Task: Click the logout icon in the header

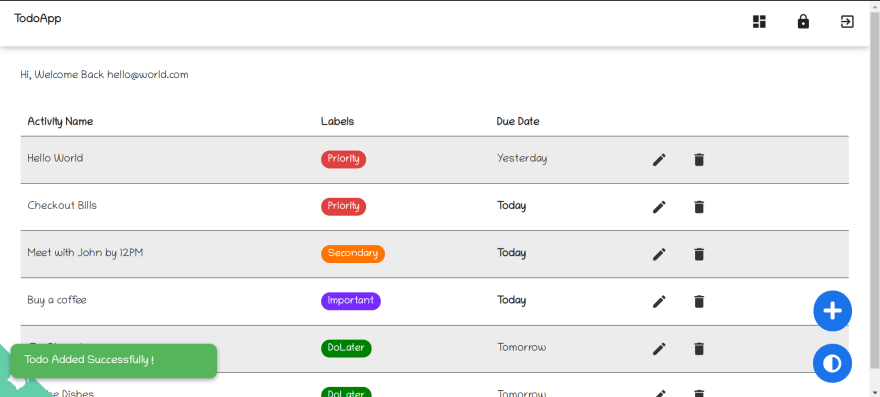Action: pos(847,22)
